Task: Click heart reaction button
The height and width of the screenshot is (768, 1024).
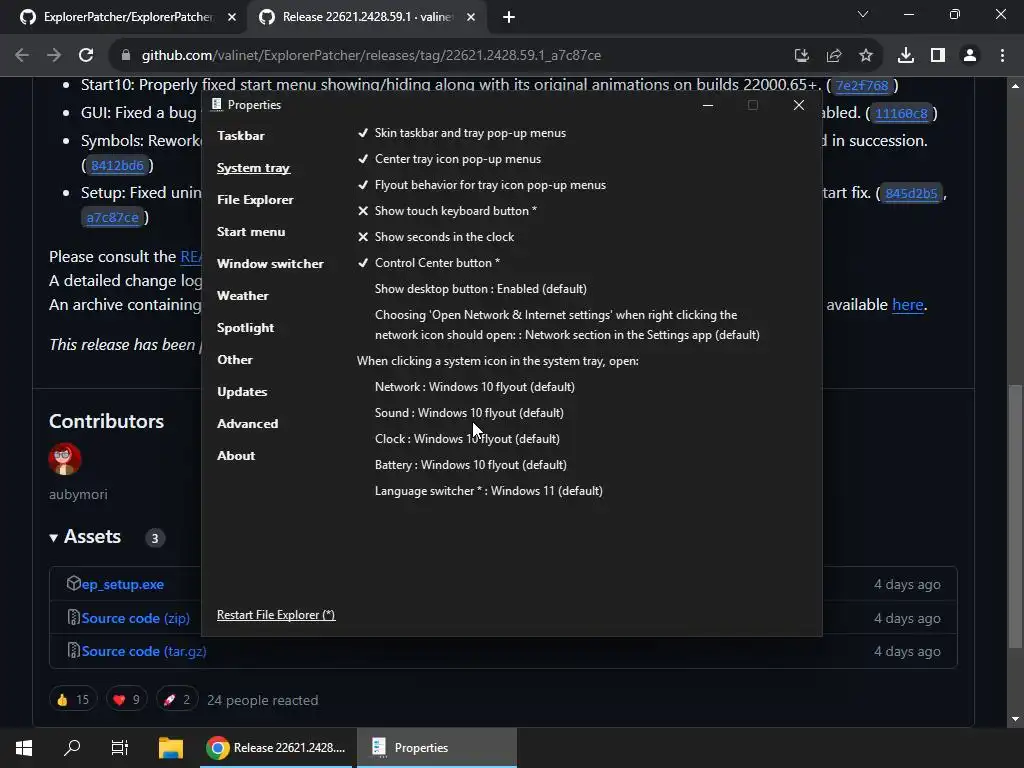Action: [127, 700]
